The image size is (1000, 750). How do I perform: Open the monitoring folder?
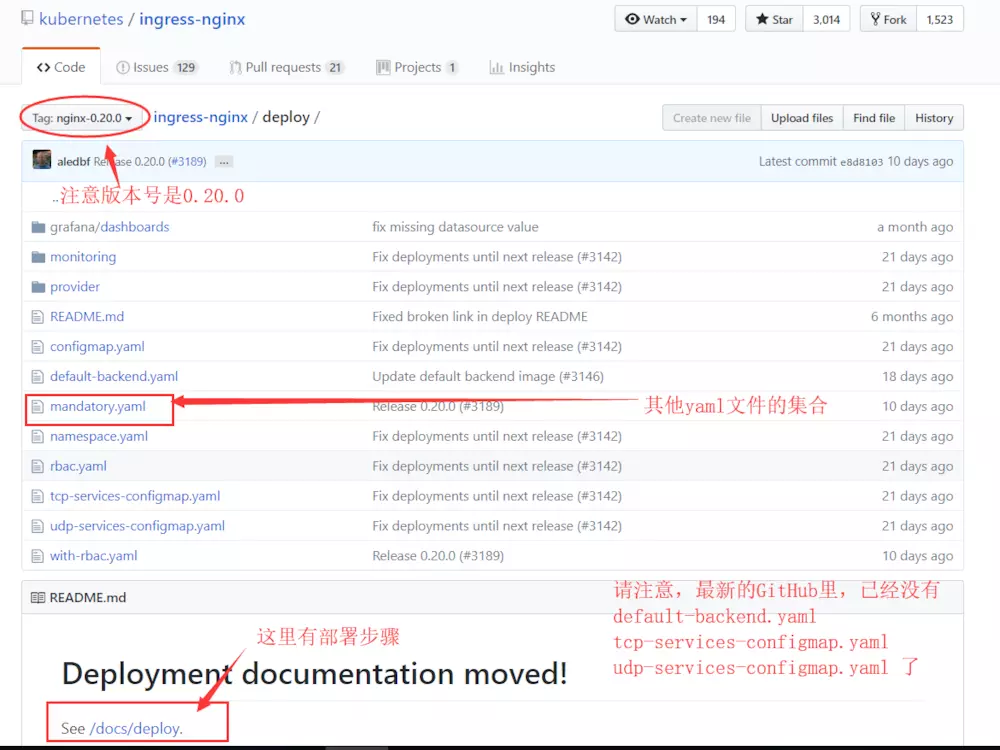[83, 257]
